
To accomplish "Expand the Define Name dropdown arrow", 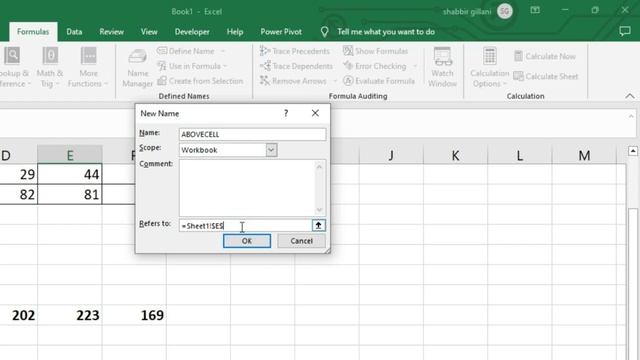I will tap(223, 51).
